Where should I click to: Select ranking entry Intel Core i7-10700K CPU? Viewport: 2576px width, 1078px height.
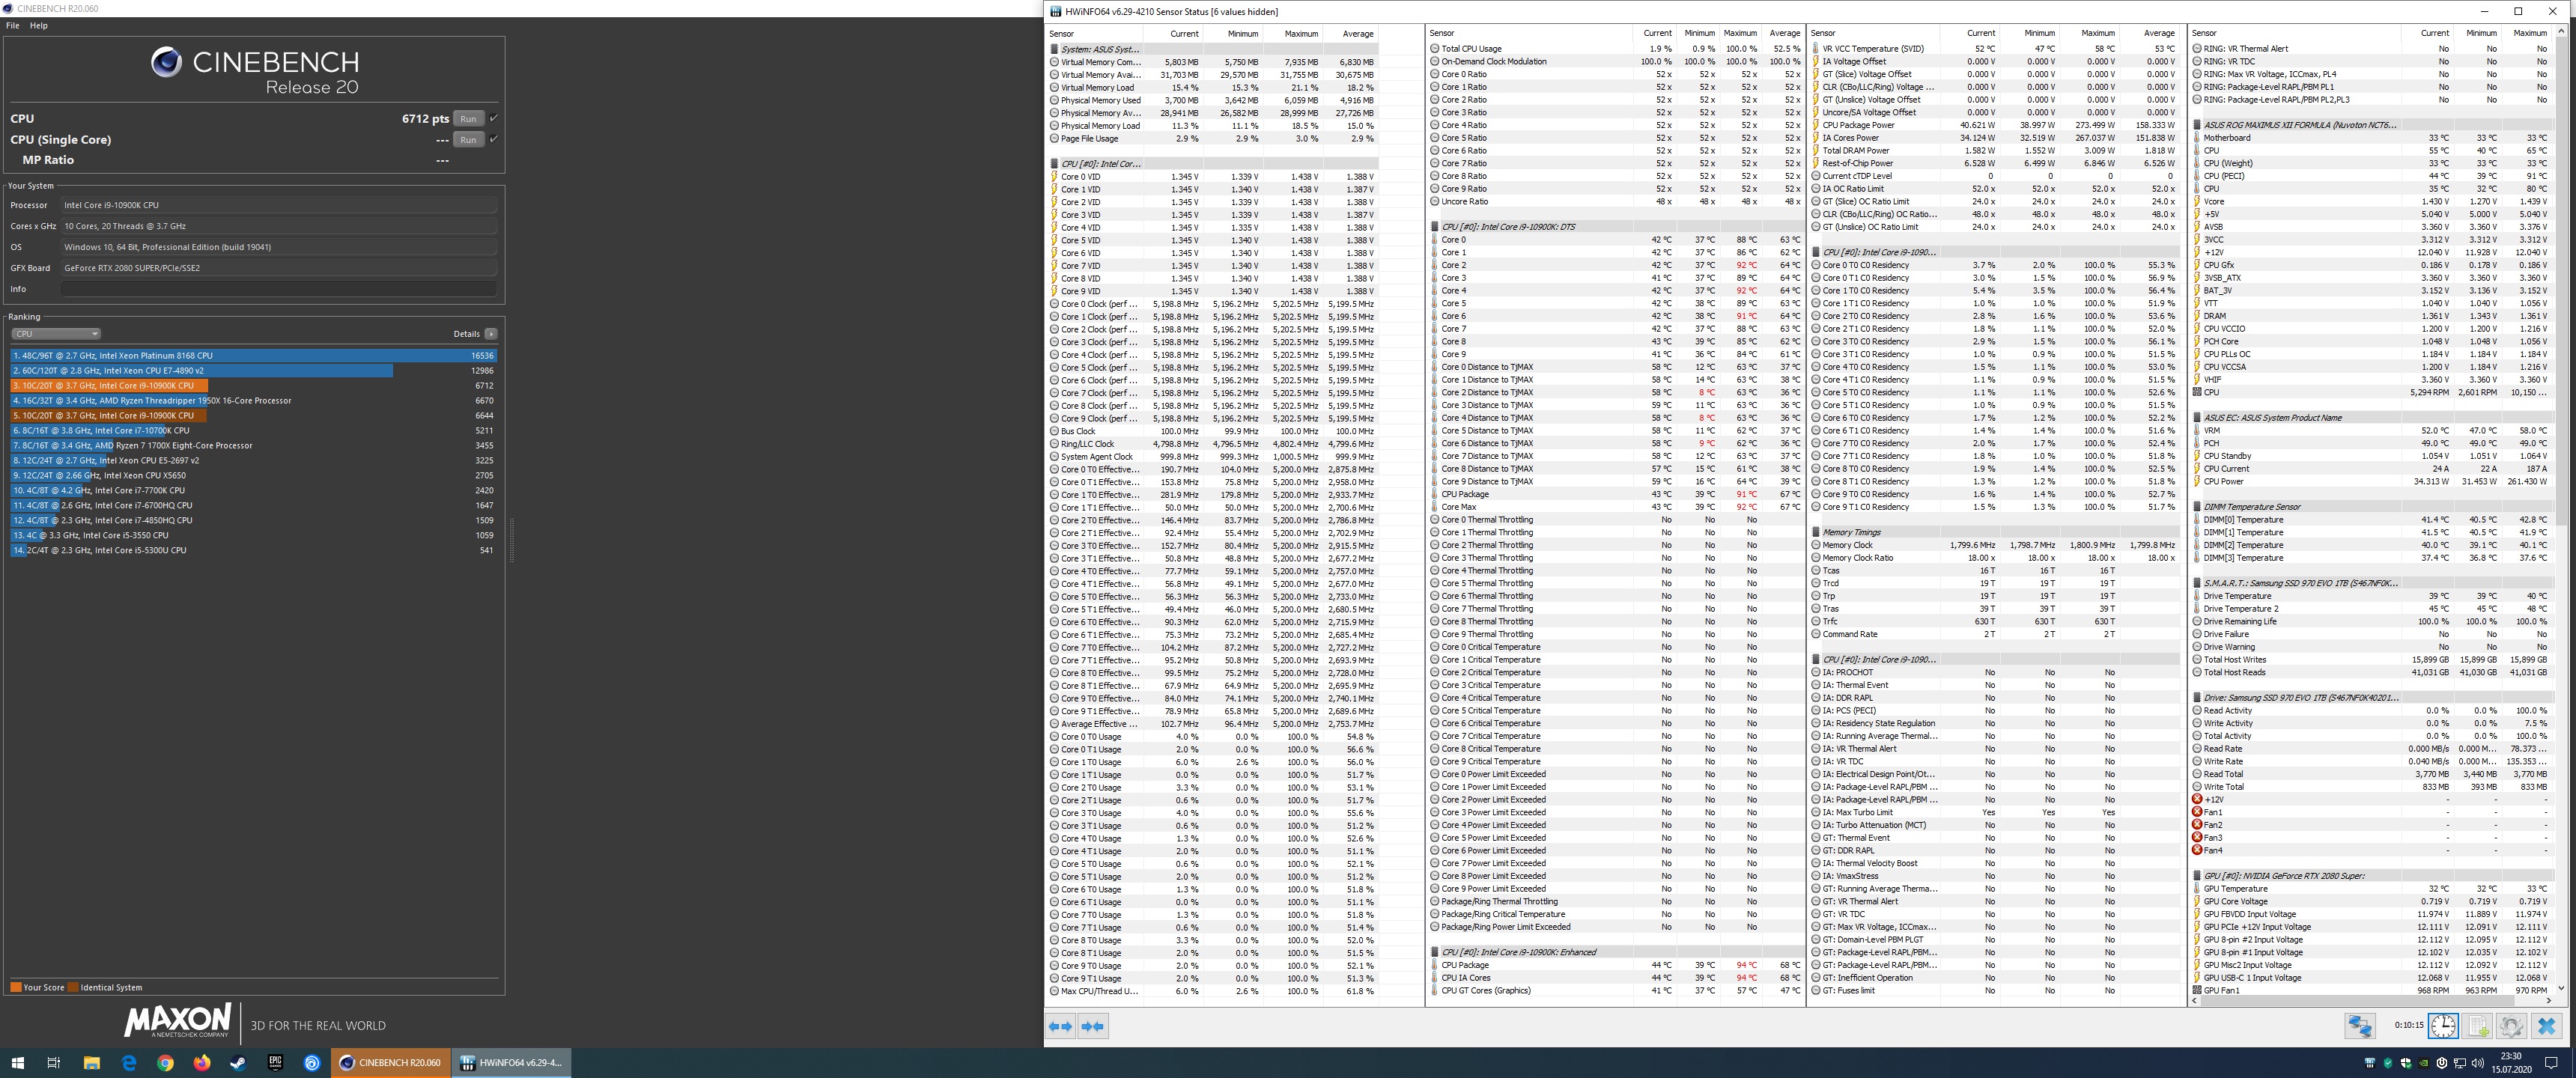click(254, 430)
